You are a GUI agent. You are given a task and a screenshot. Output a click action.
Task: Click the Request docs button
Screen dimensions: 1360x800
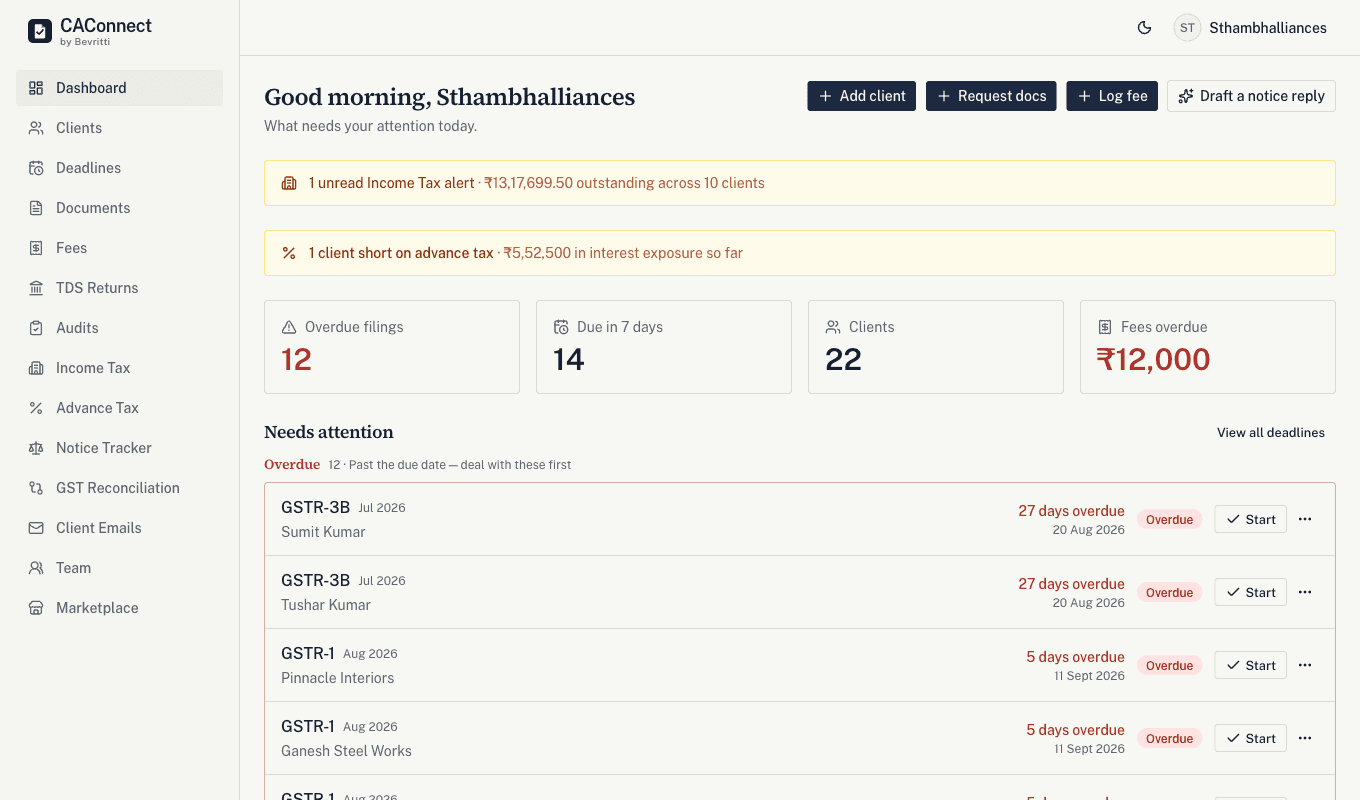(991, 96)
